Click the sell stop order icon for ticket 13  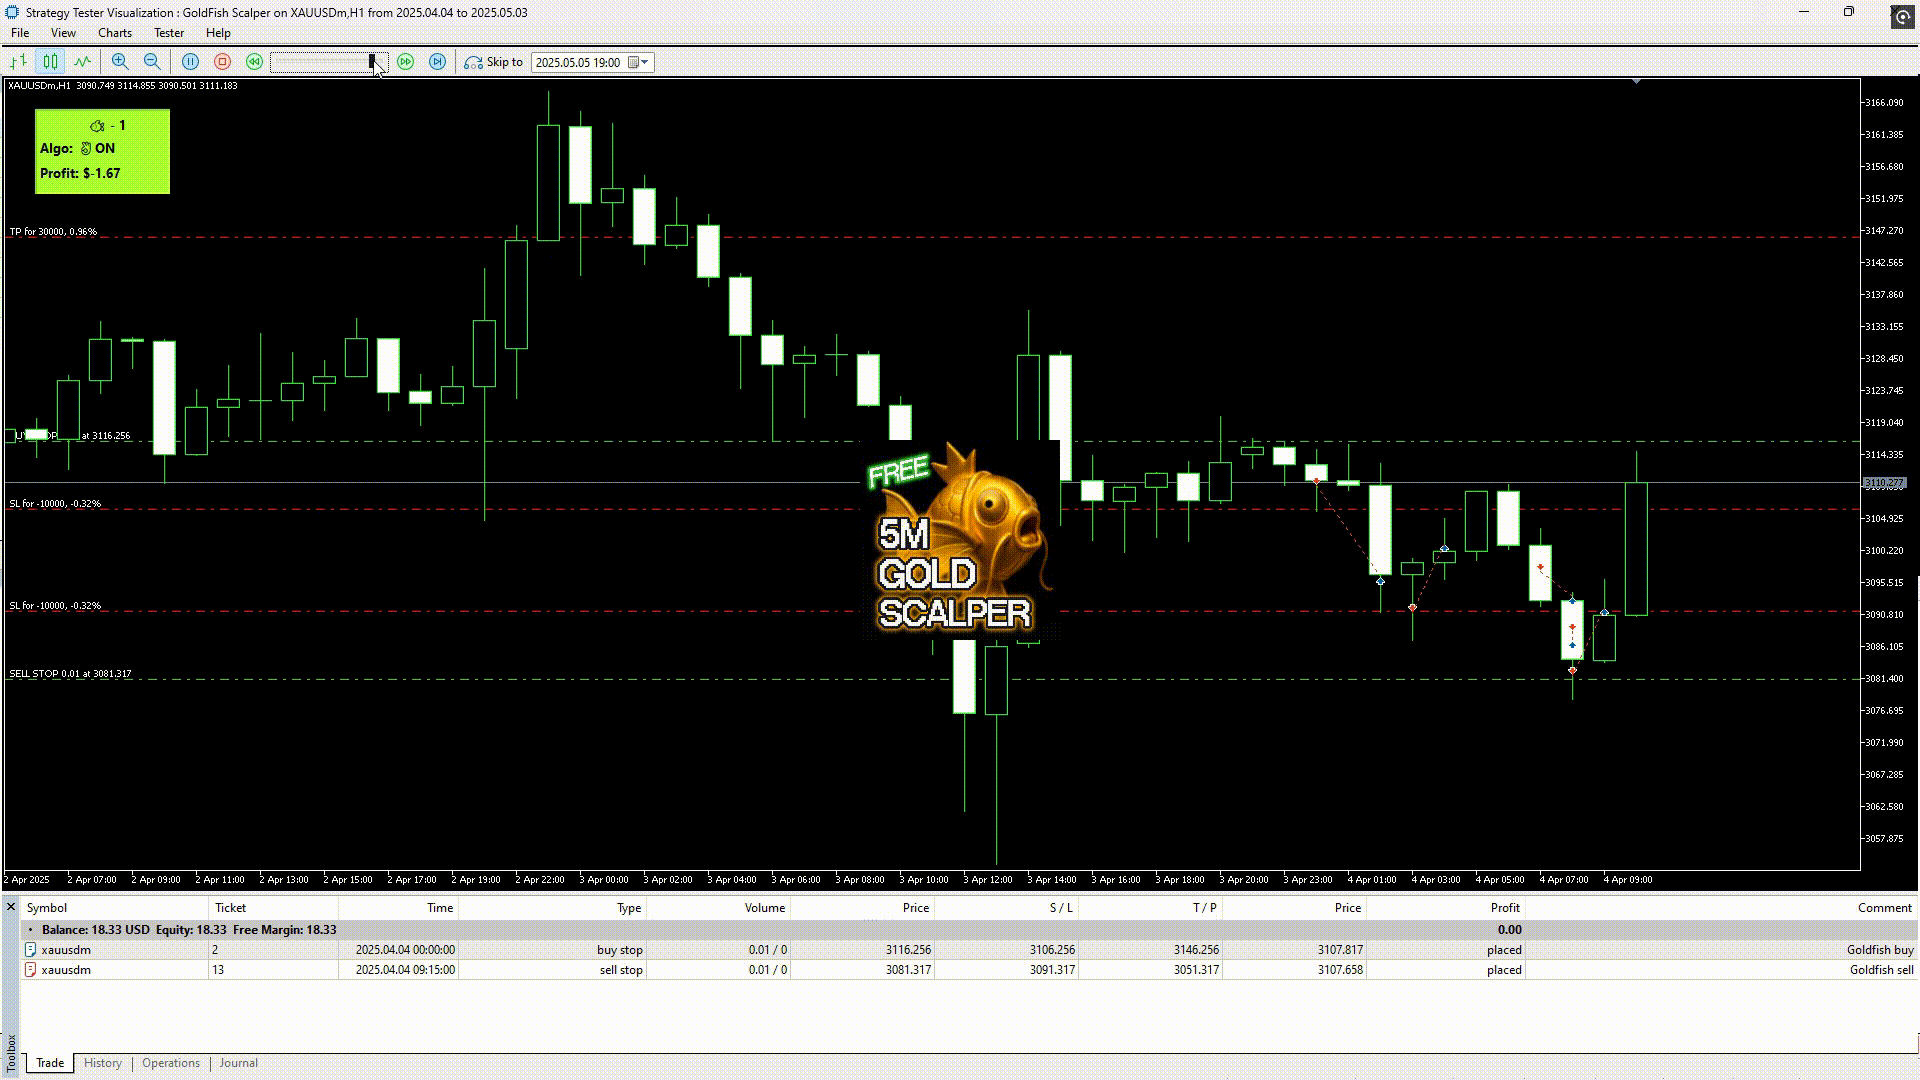[x=30, y=970]
